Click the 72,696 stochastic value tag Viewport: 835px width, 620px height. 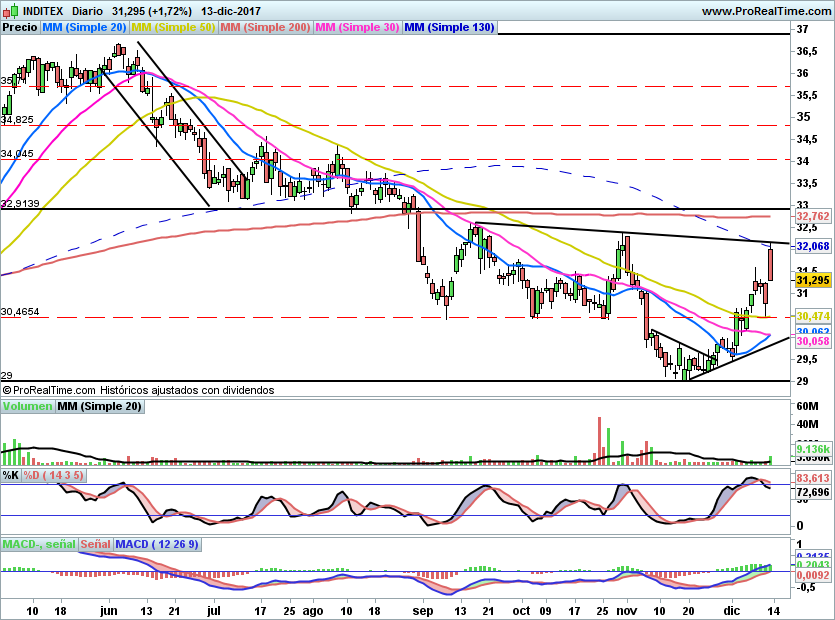coord(813,492)
